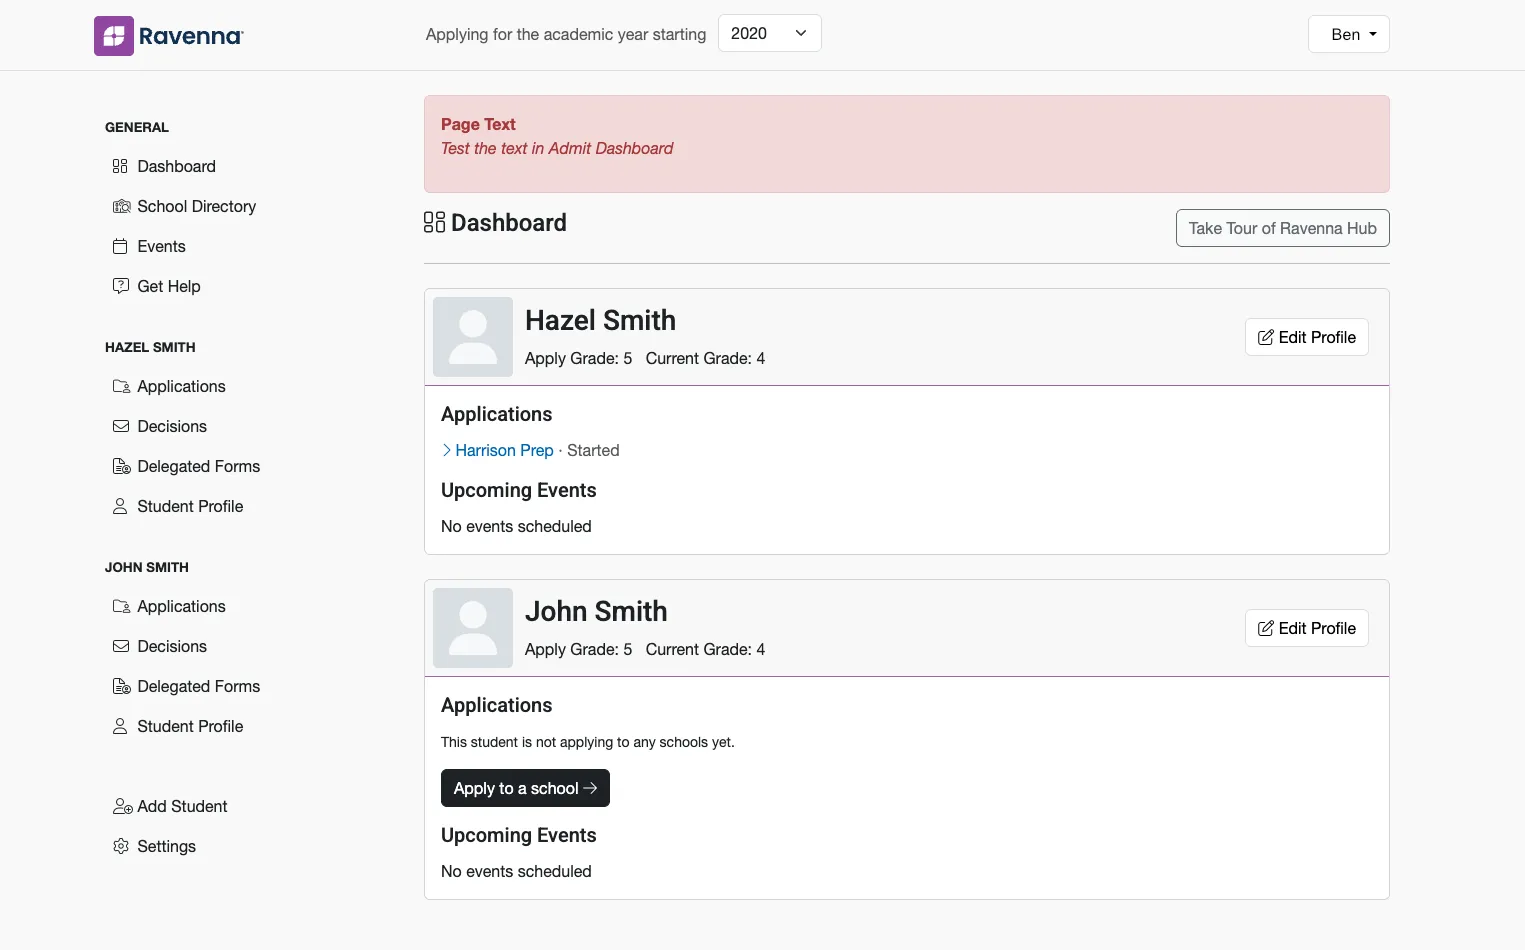The height and width of the screenshot is (950, 1525).
Task: Click Apply to a school for John Smith
Action: 525,788
